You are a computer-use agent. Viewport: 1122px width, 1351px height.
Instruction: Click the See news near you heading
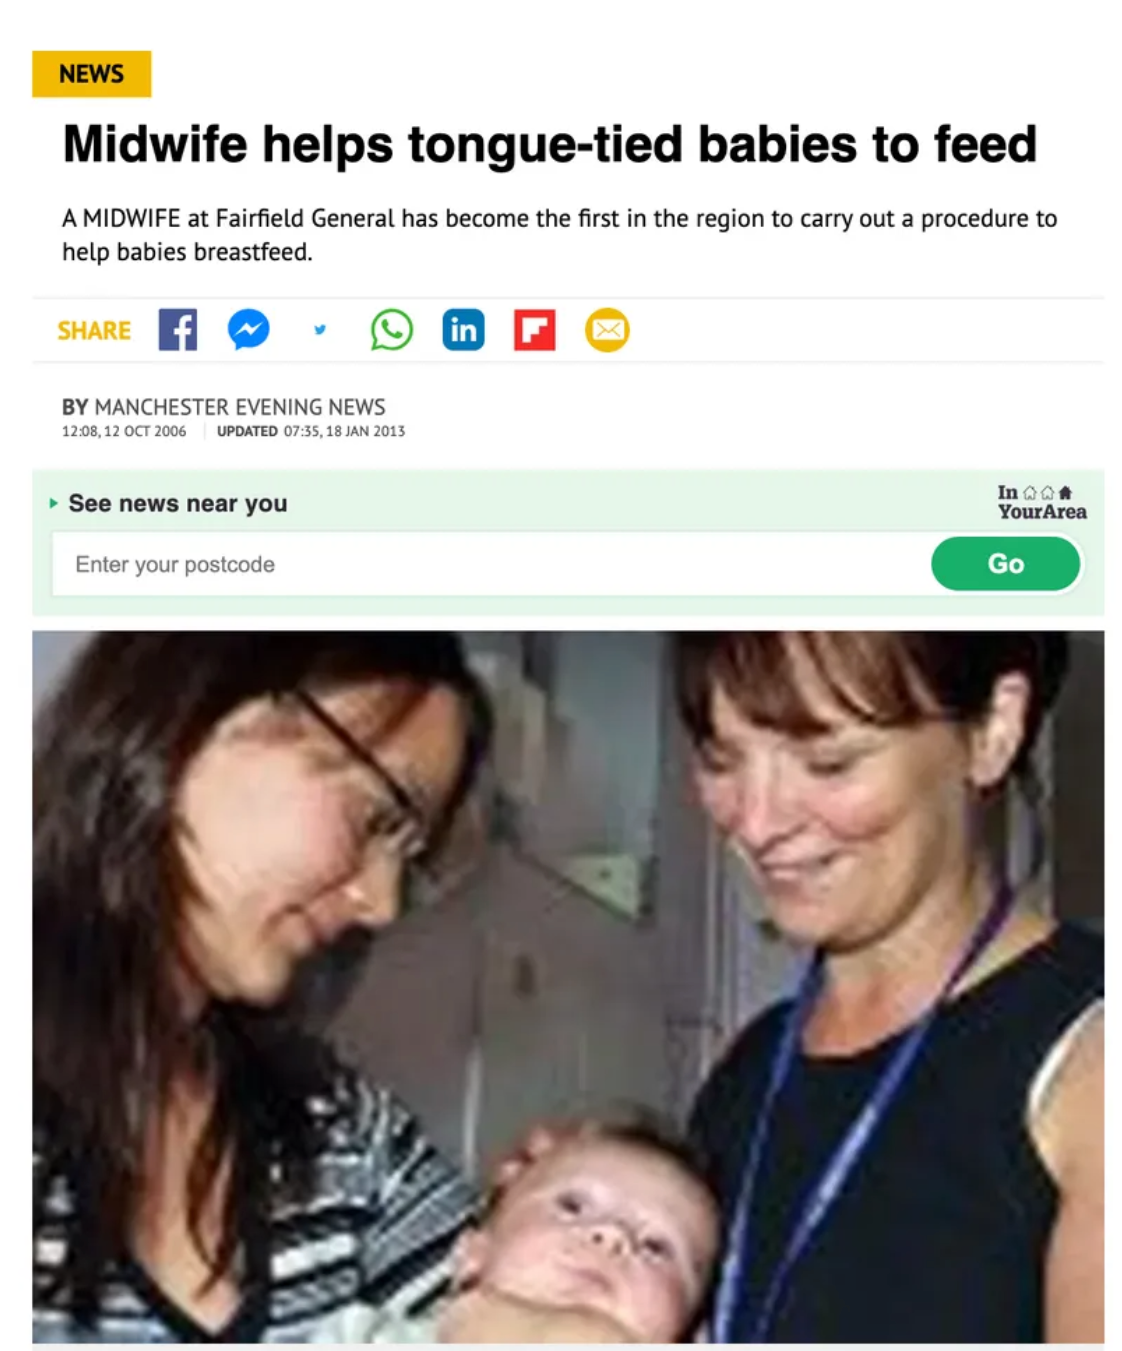coord(178,503)
